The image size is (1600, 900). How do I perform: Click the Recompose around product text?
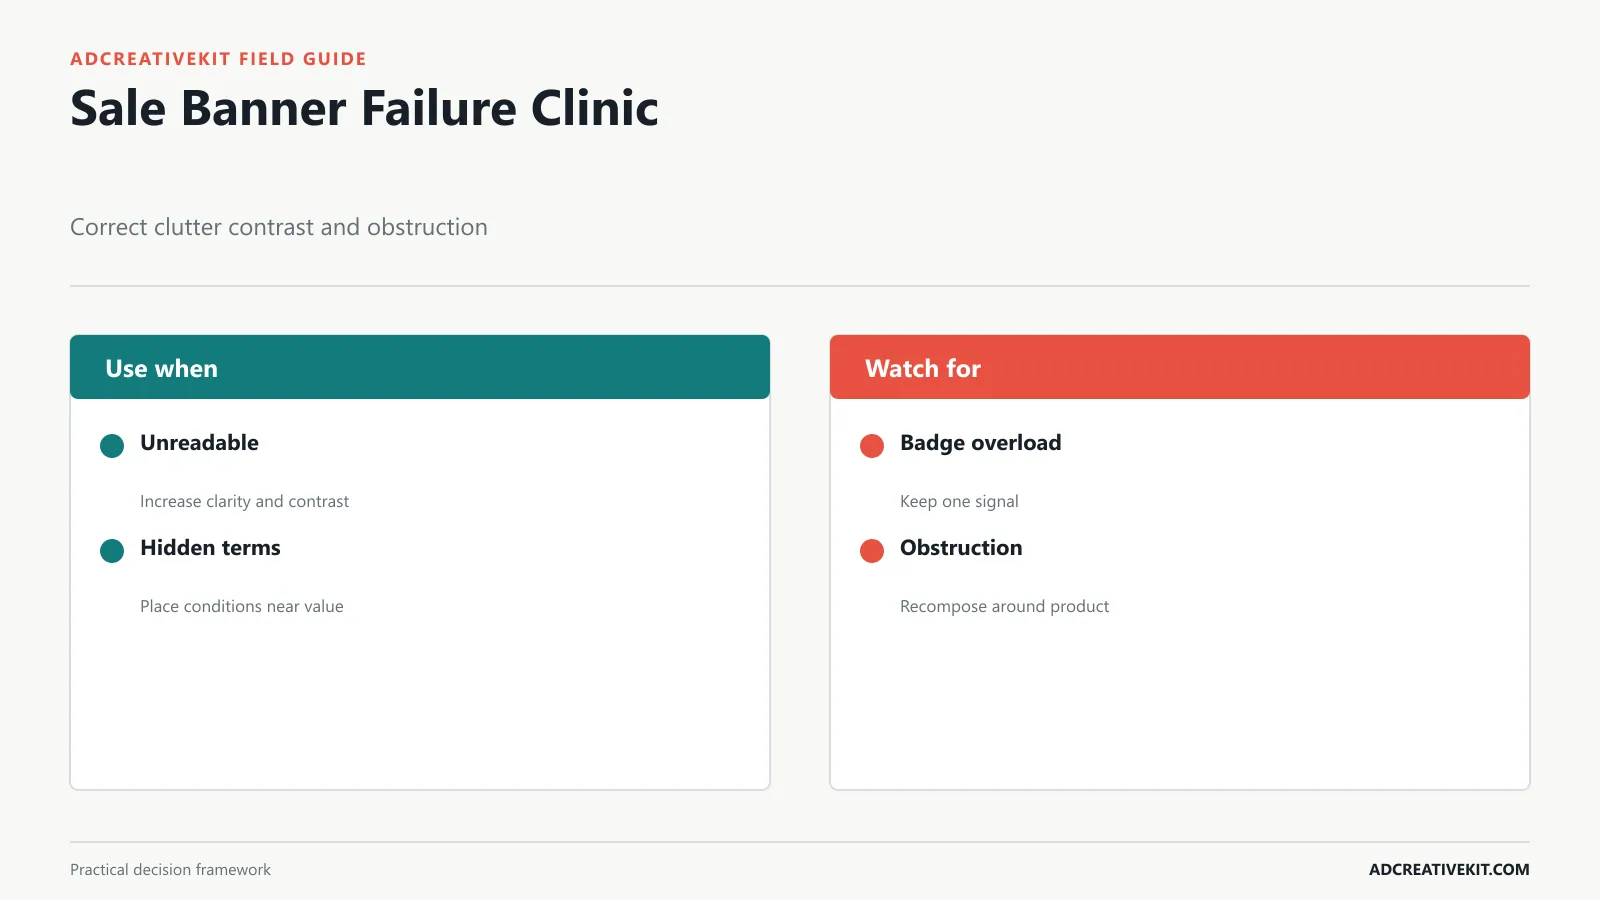1004,607
